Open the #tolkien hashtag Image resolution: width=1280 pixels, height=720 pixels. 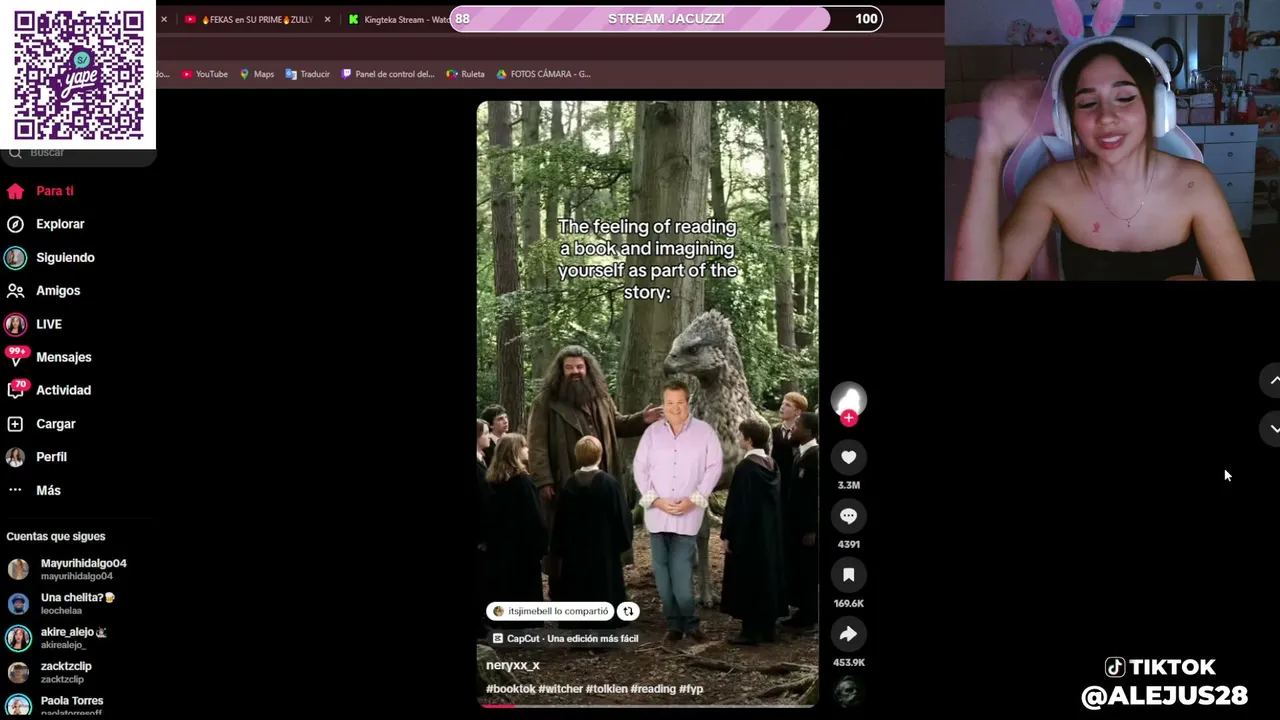pos(607,689)
